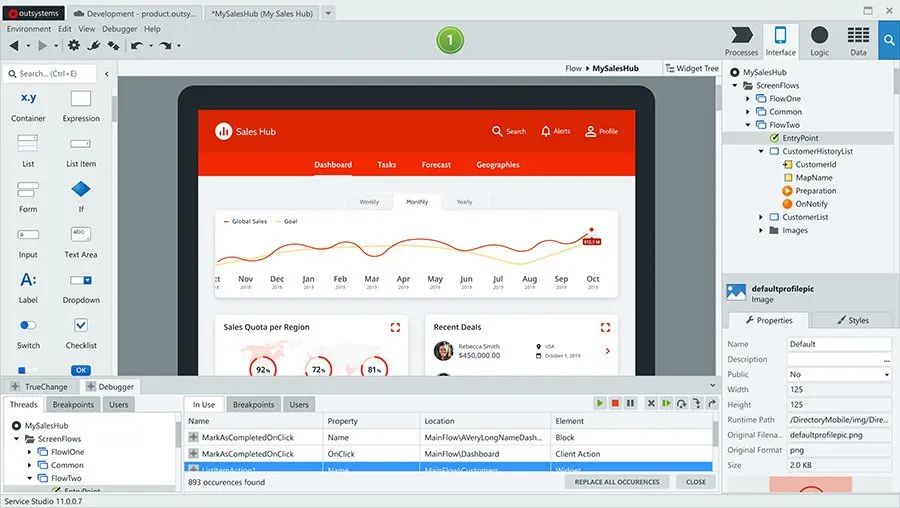Image resolution: width=900 pixels, height=508 pixels.
Task: Click the Close button in results panel
Action: pyautogui.click(x=695, y=482)
